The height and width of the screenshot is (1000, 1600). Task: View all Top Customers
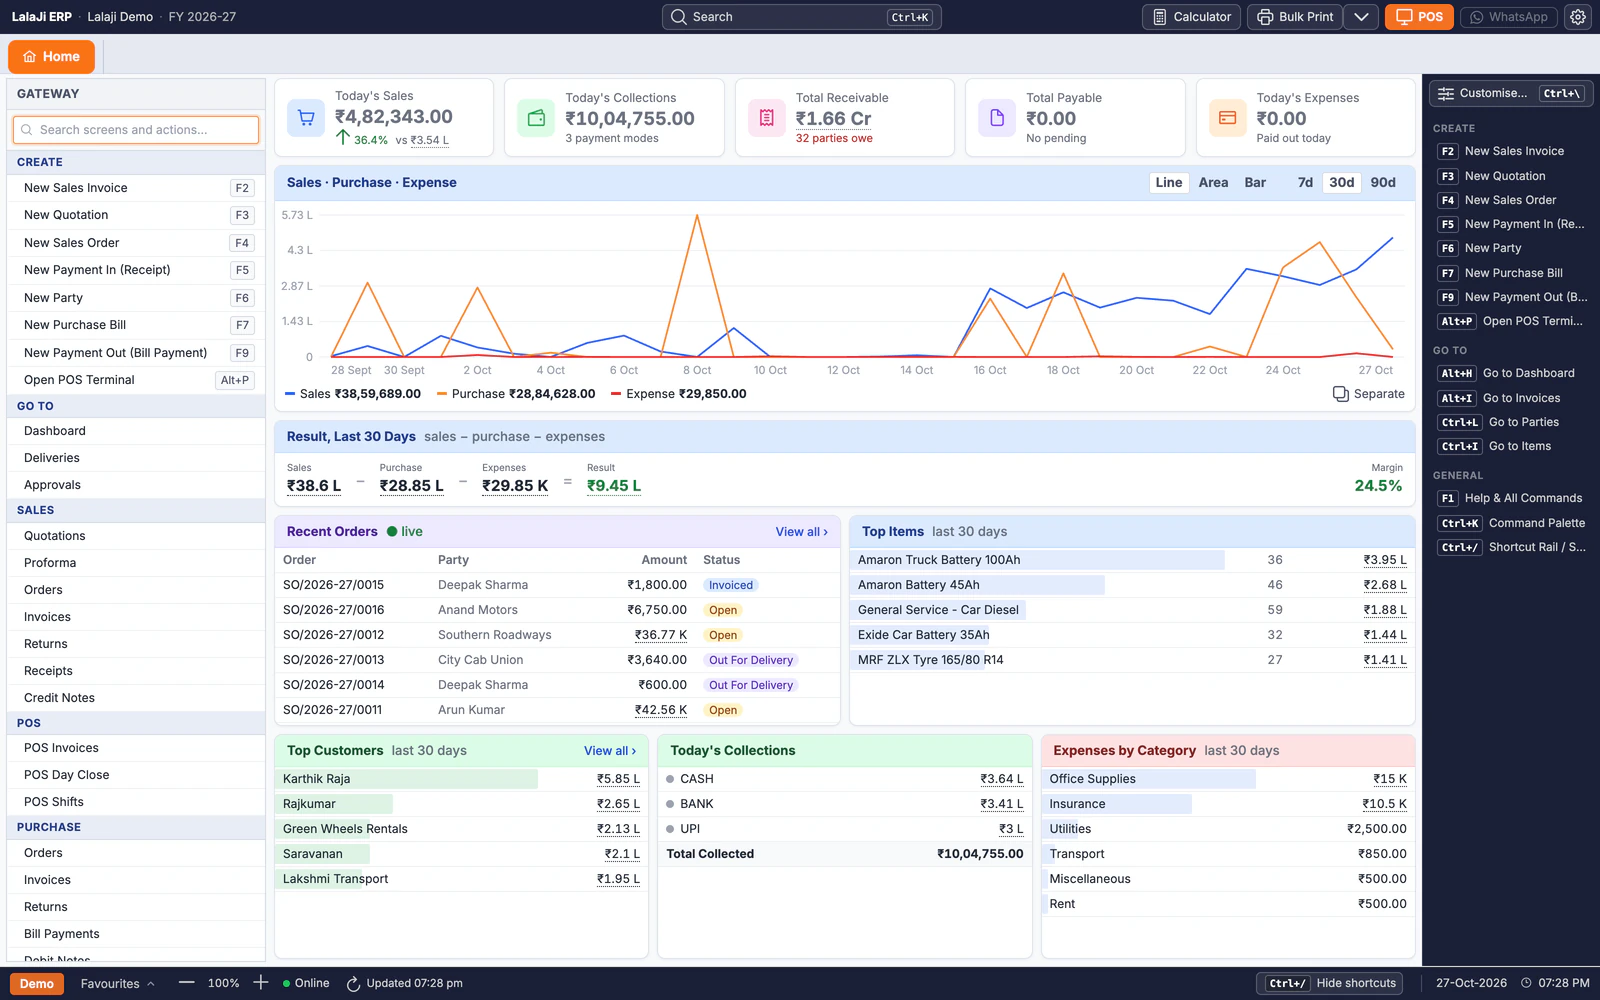(x=610, y=751)
